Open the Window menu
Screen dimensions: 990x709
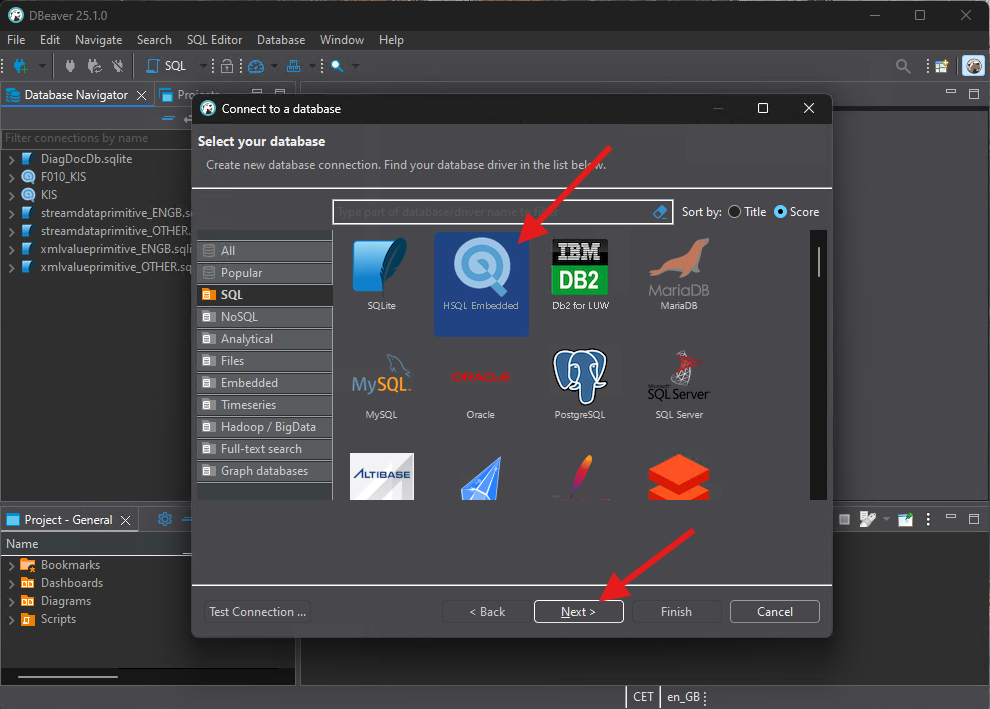[x=342, y=40]
